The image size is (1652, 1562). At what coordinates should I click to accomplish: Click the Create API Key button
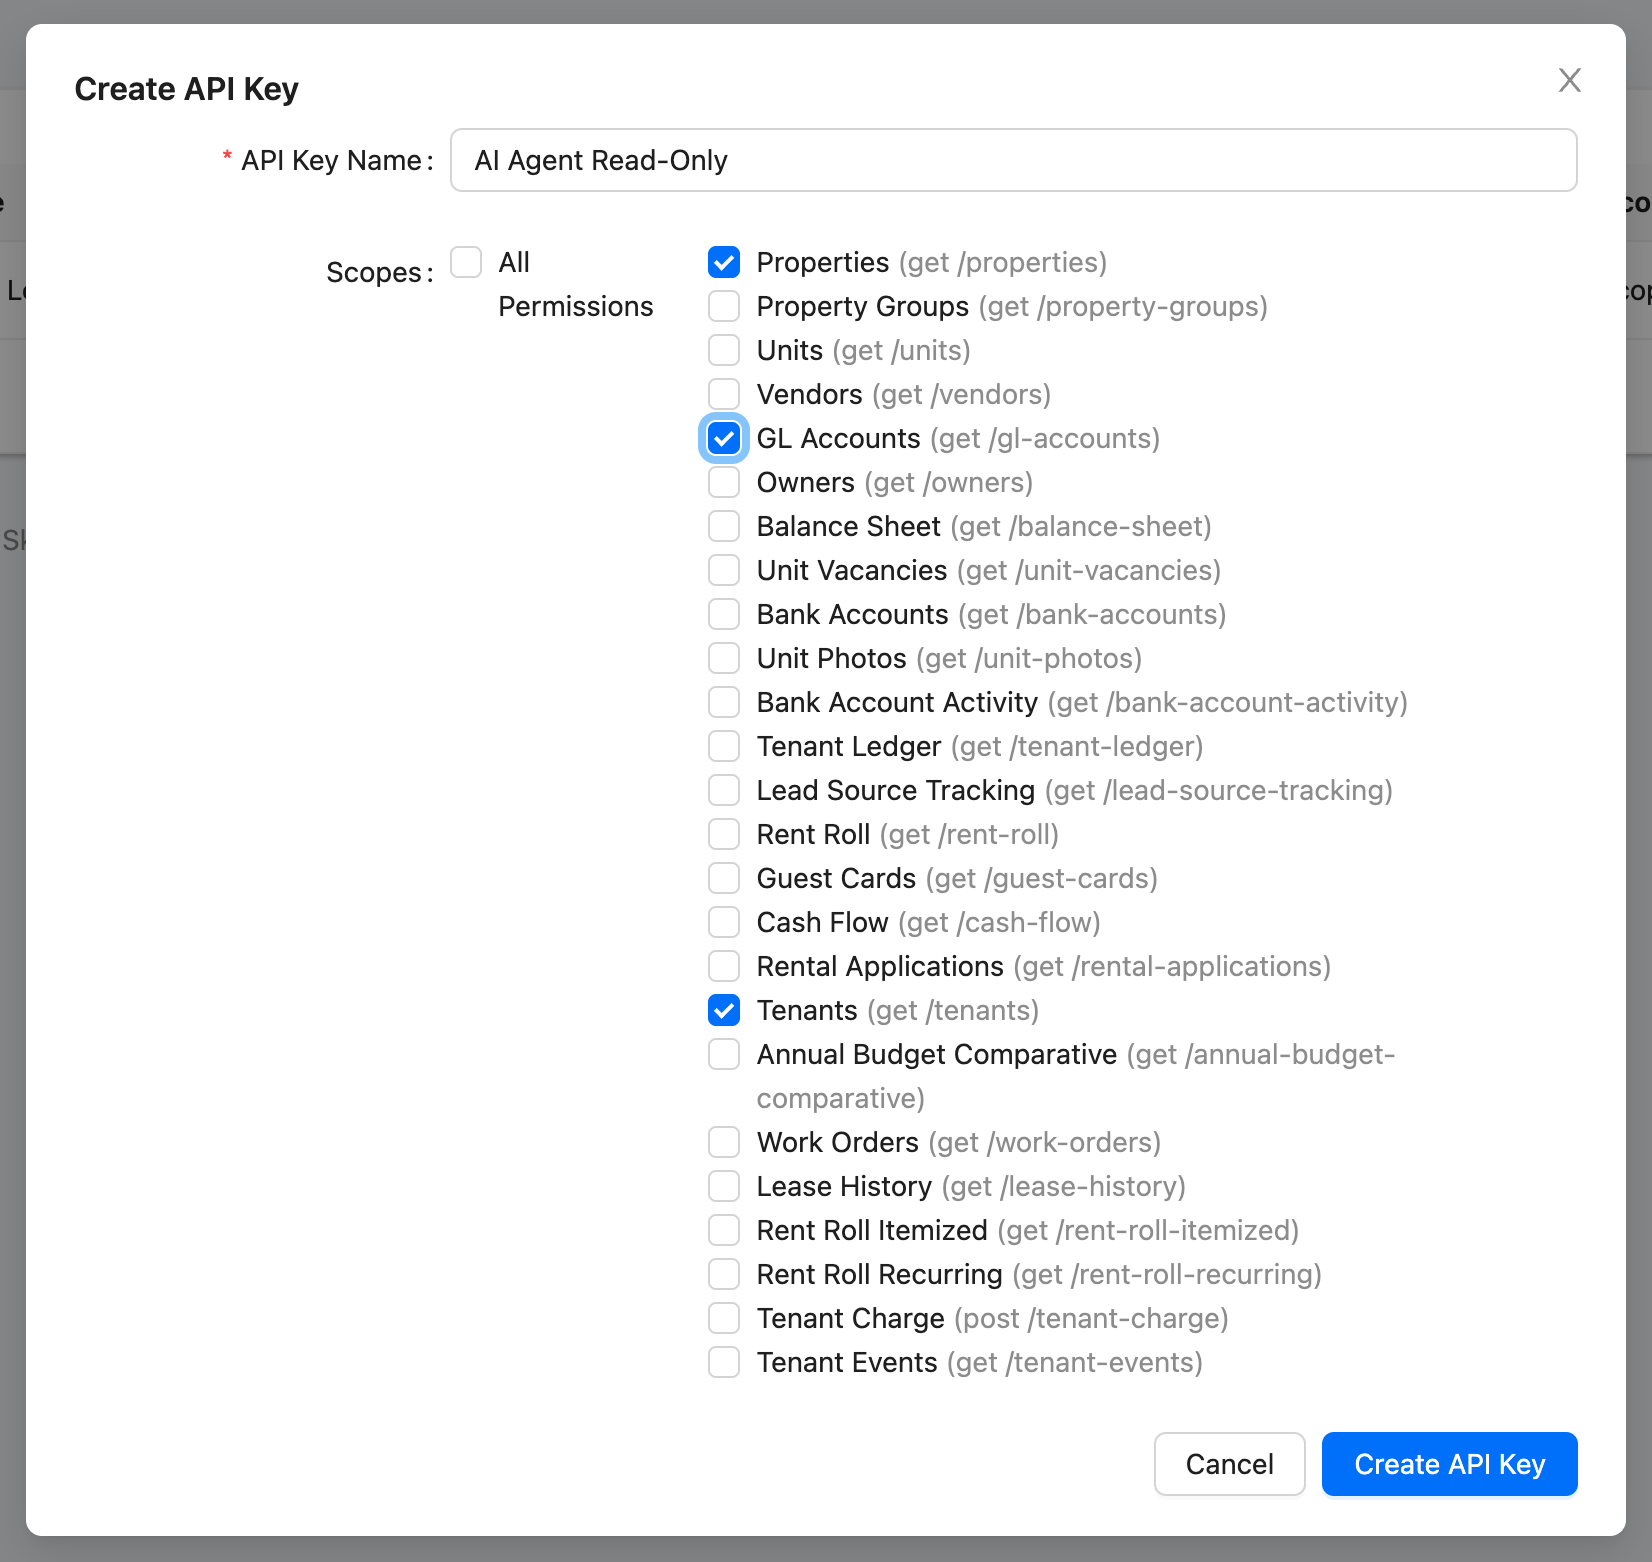pos(1449,1464)
